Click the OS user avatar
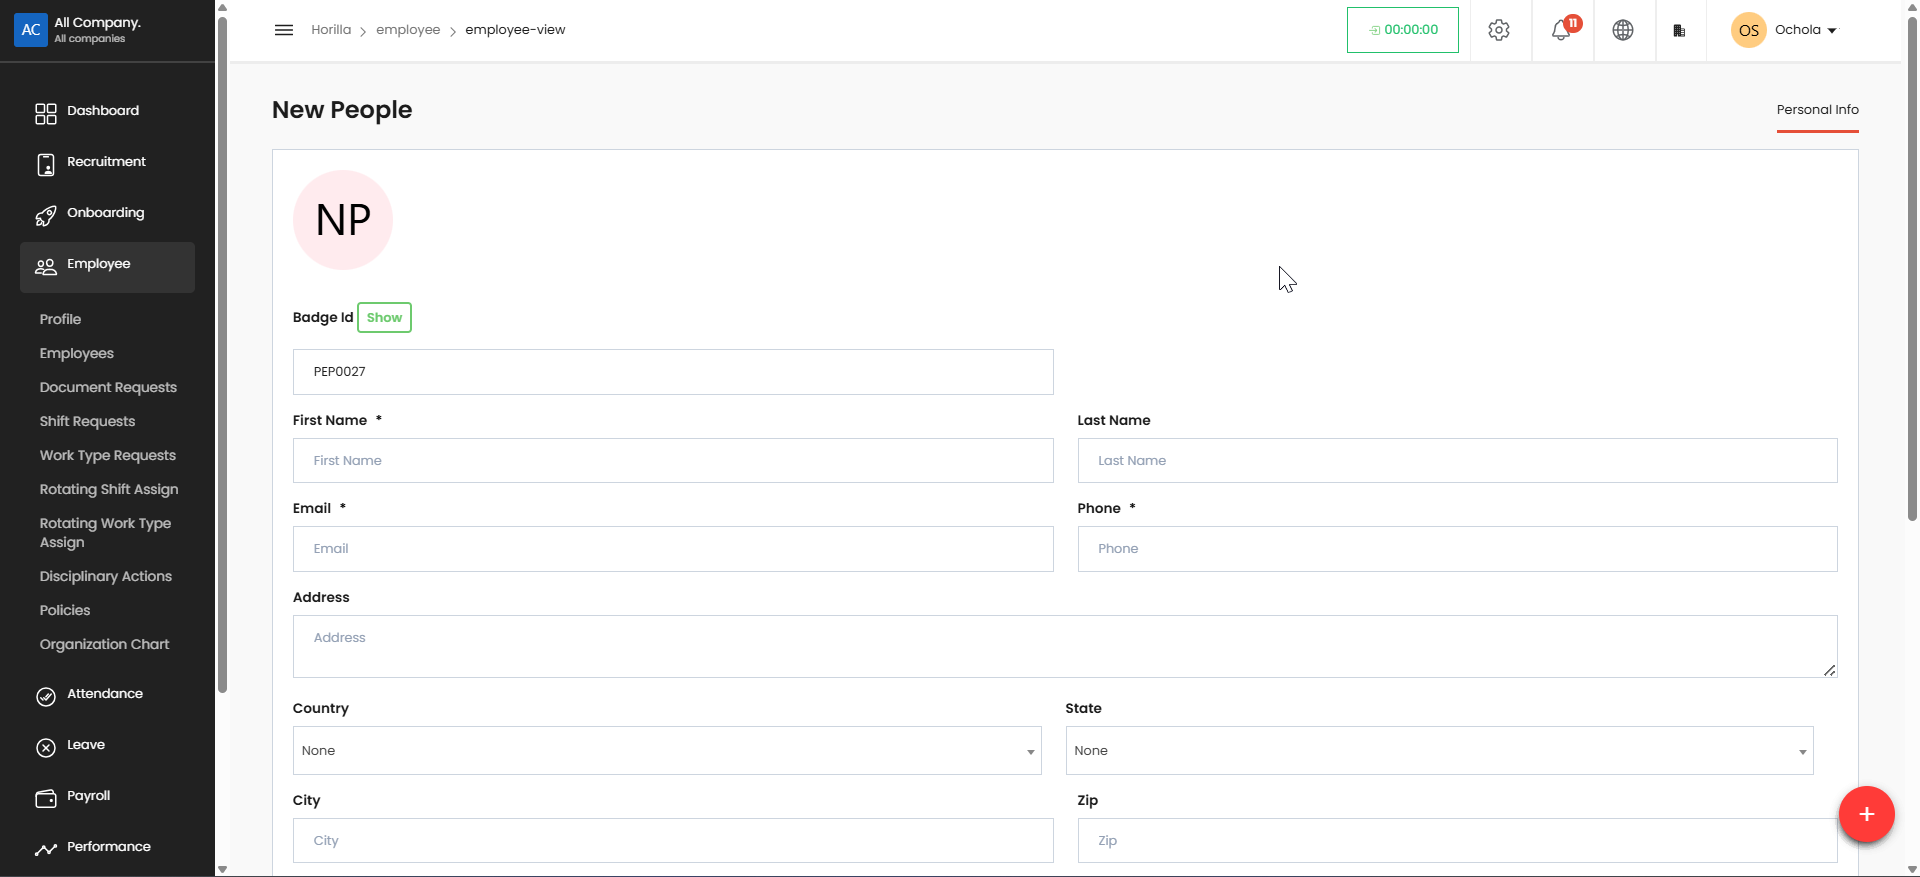Viewport: 1920px width, 877px height. tap(1749, 30)
